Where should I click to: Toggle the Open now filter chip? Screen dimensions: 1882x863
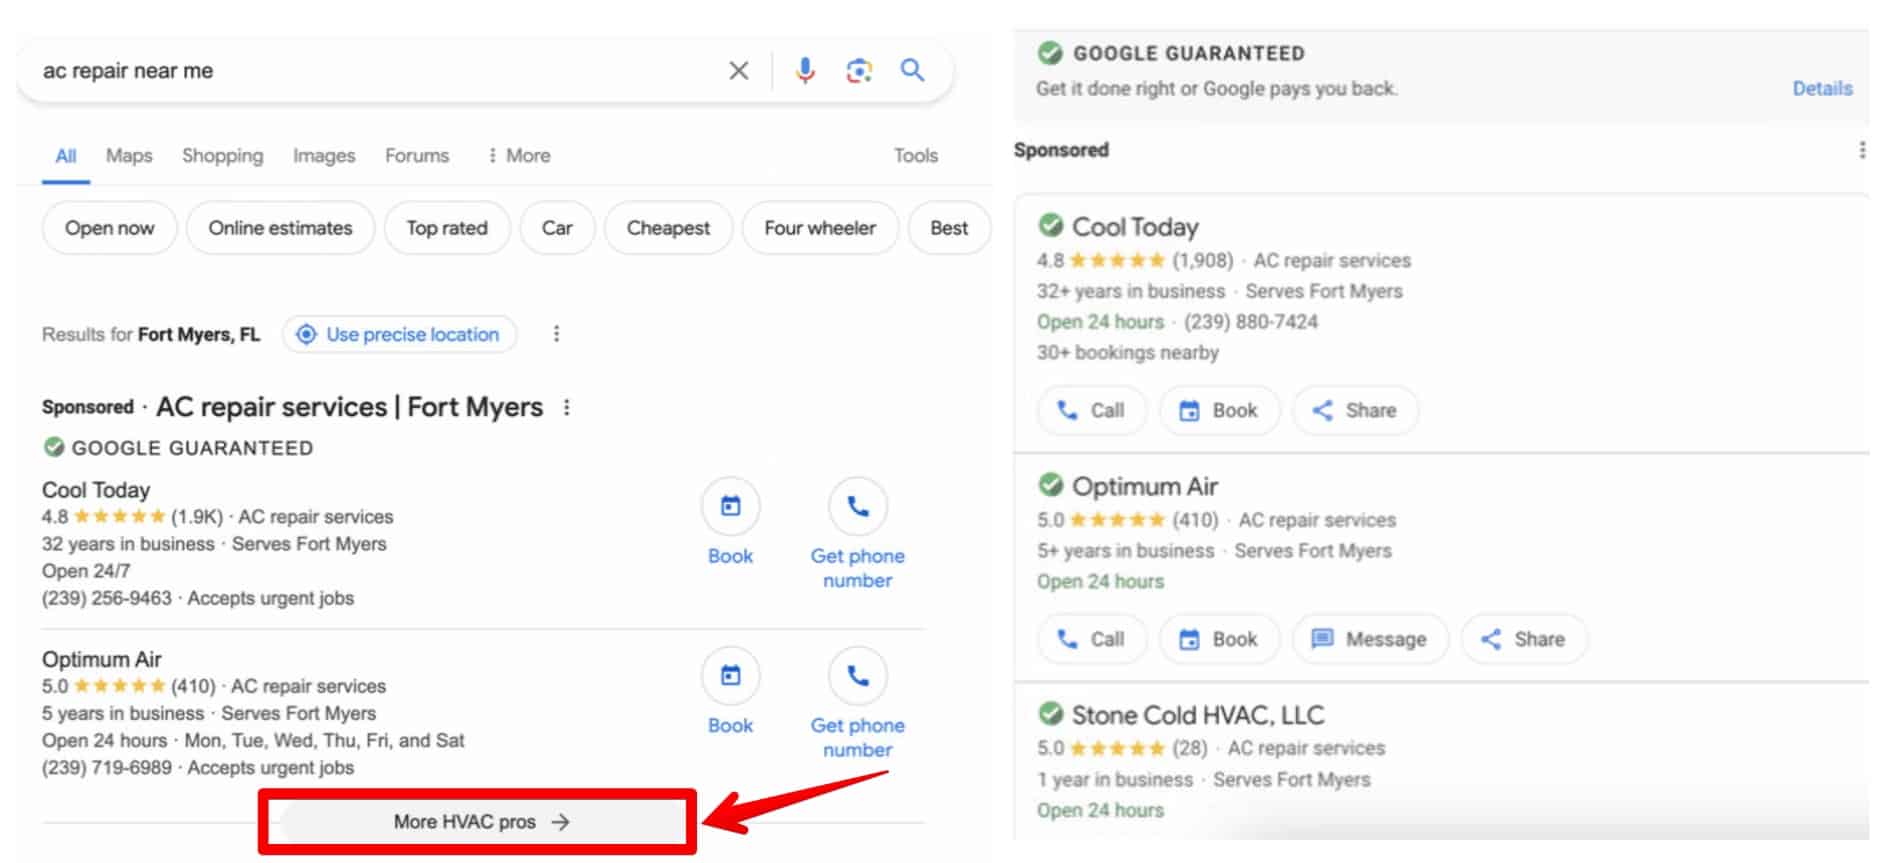pos(110,228)
